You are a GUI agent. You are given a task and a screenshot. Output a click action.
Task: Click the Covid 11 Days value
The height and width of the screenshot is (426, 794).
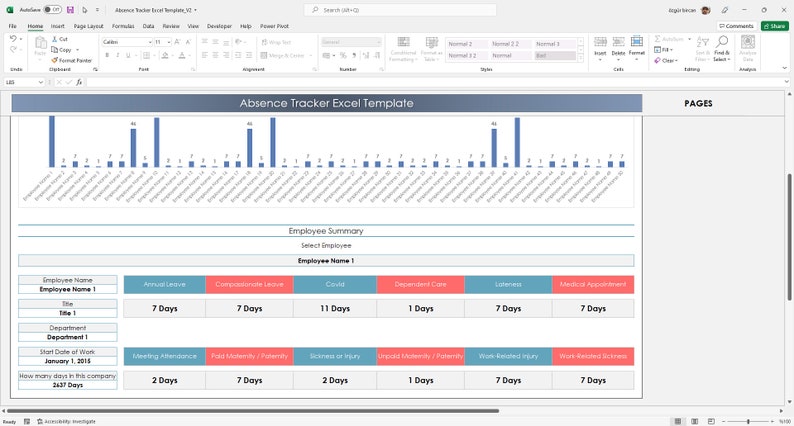click(335, 308)
